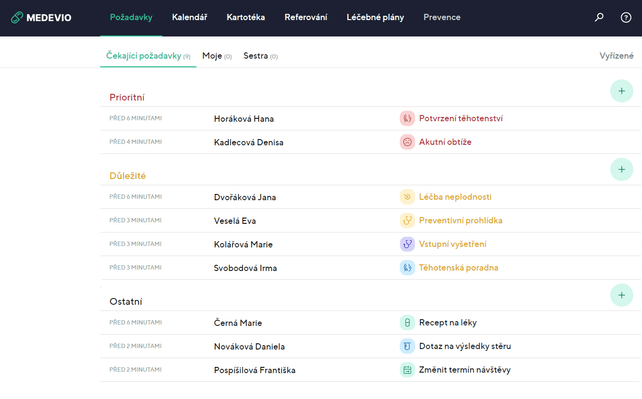
Task: Open the Akutní obtíže request
Action: (445, 142)
